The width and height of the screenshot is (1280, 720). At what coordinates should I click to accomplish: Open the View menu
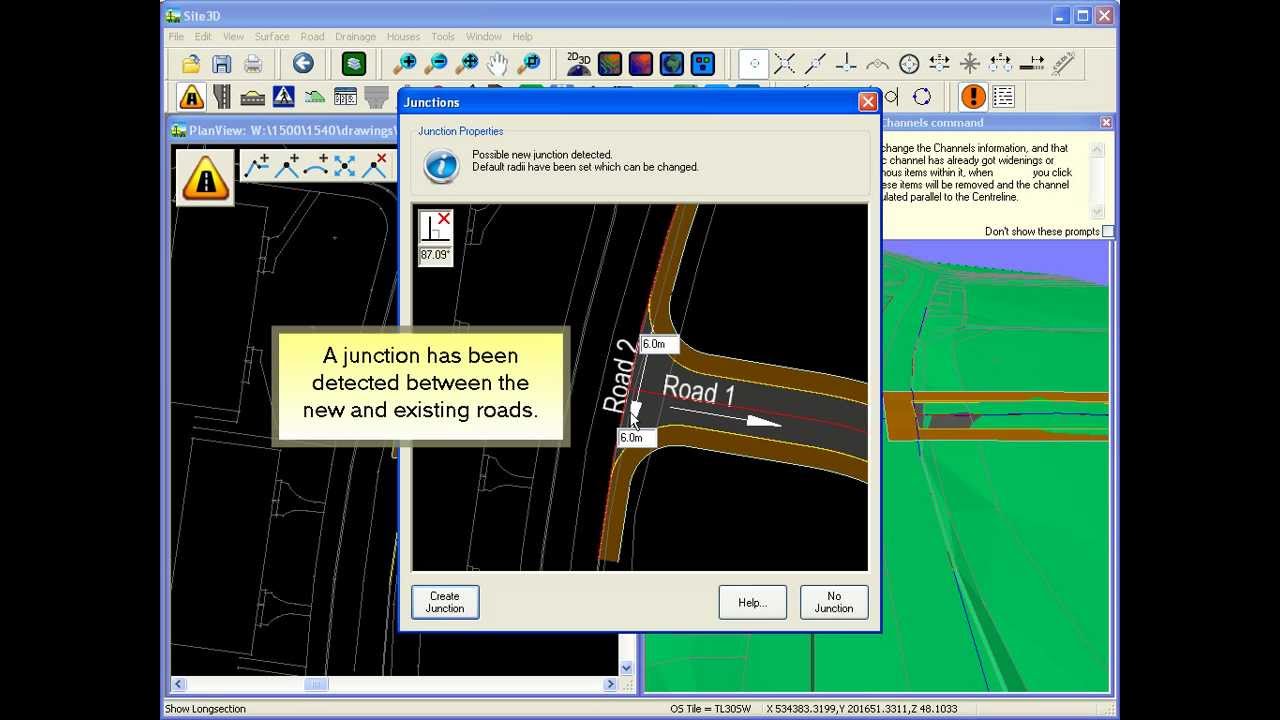coord(233,37)
